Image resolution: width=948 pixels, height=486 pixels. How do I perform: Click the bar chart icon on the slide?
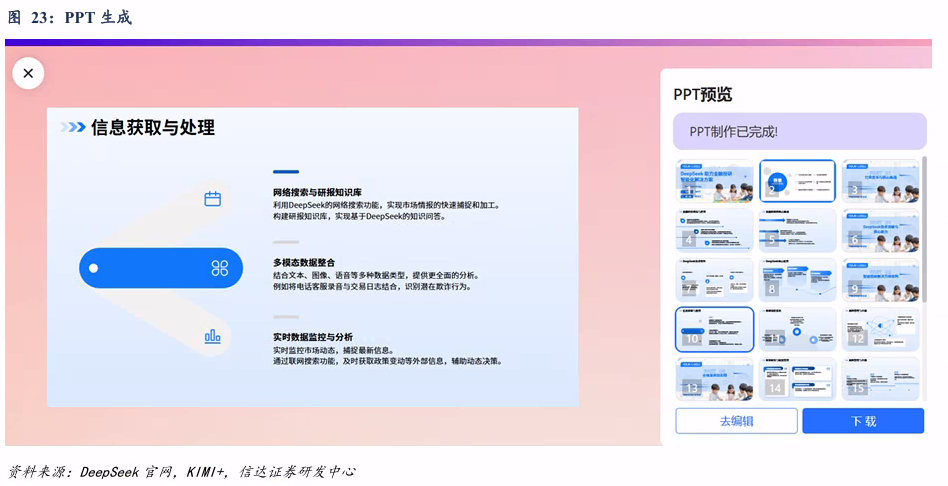(212, 337)
